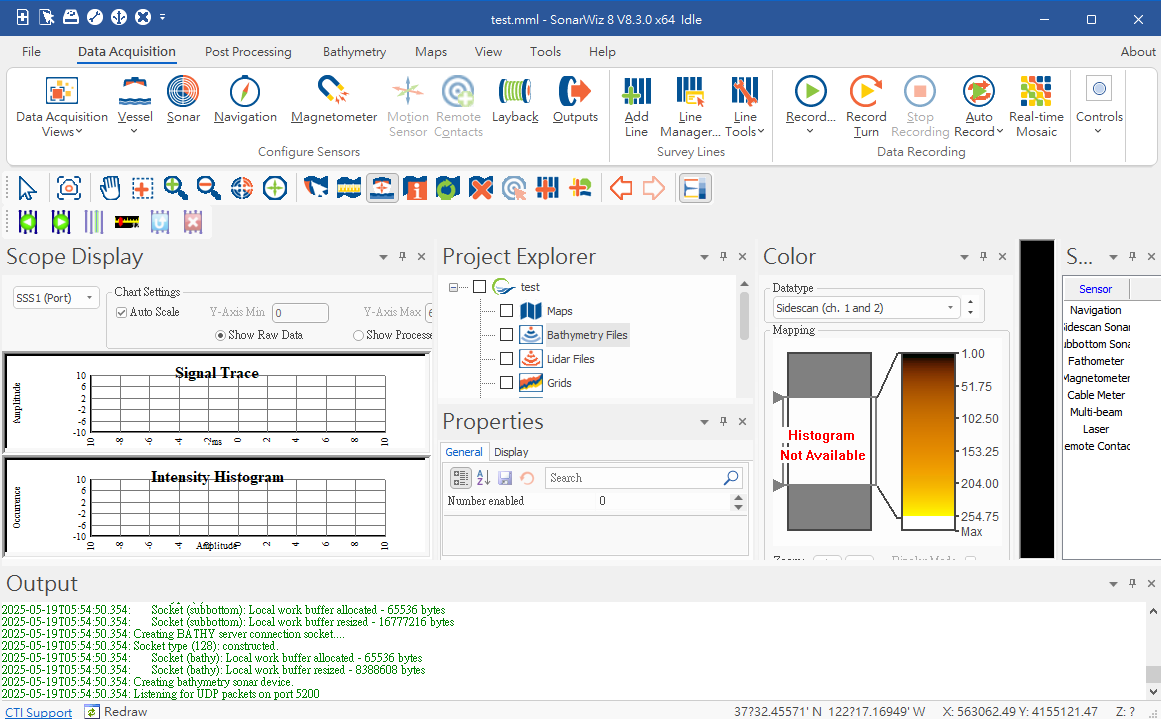This screenshot has height=719, width=1161.
Task: Open the Datatype Sidescan dropdown
Action: click(x=866, y=308)
